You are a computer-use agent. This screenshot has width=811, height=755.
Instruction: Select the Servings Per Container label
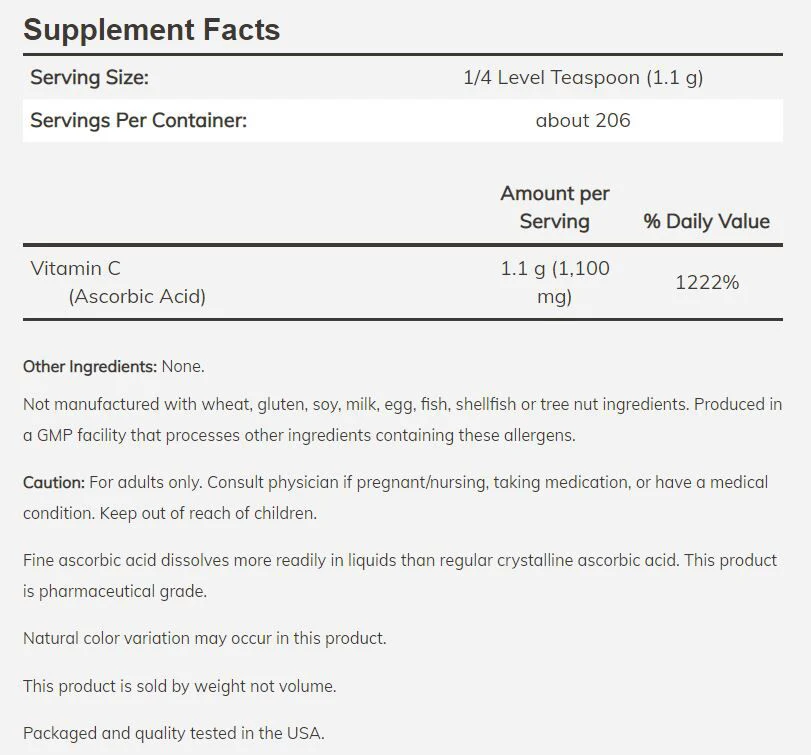(x=139, y=120)
